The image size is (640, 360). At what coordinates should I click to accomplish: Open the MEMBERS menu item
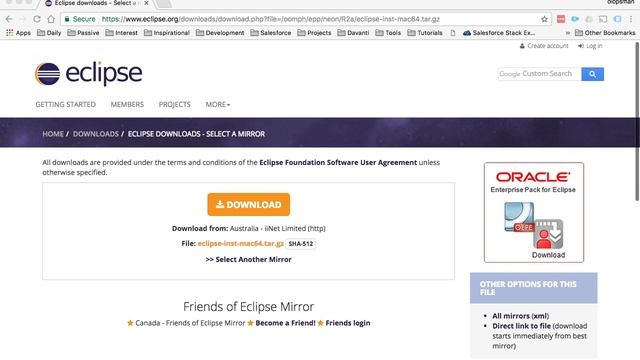[127, 104]
